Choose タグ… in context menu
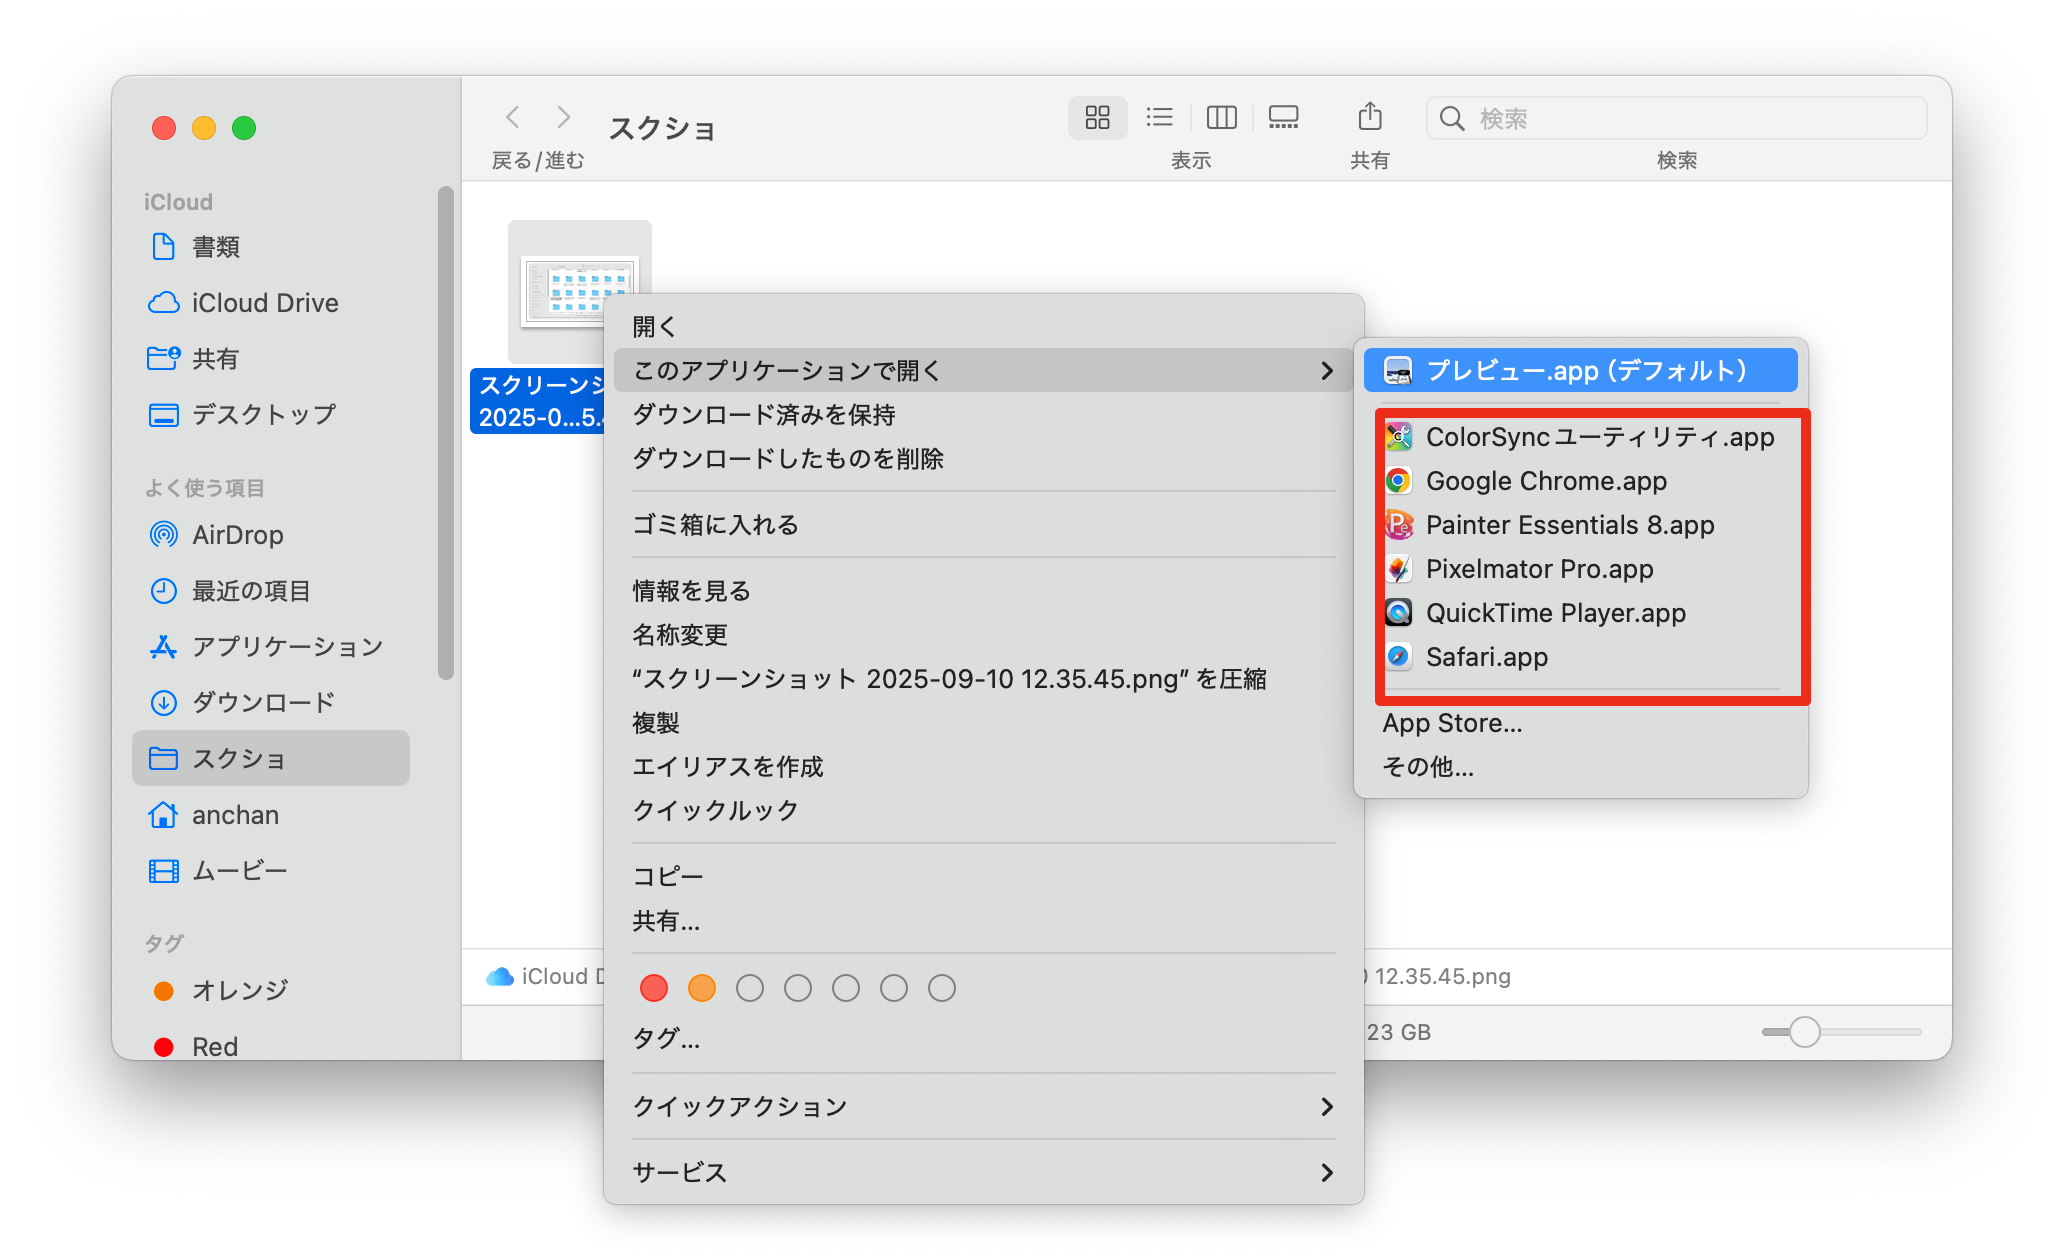2064x1258 pixels. (984, 1038)
